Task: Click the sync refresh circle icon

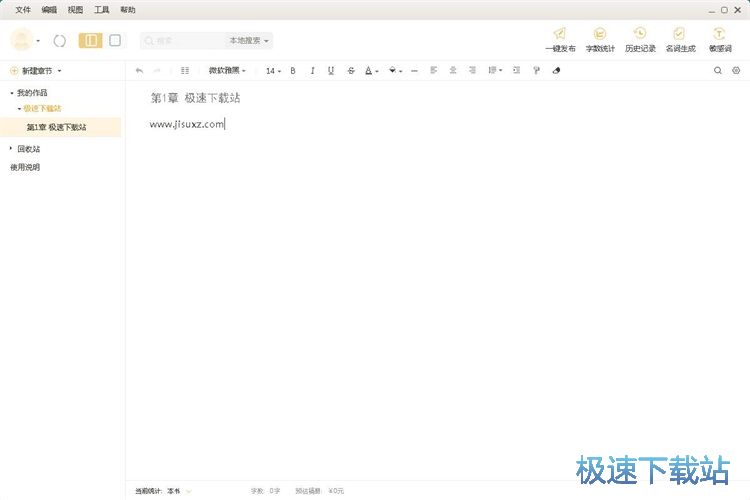Action: coord(60,41)
